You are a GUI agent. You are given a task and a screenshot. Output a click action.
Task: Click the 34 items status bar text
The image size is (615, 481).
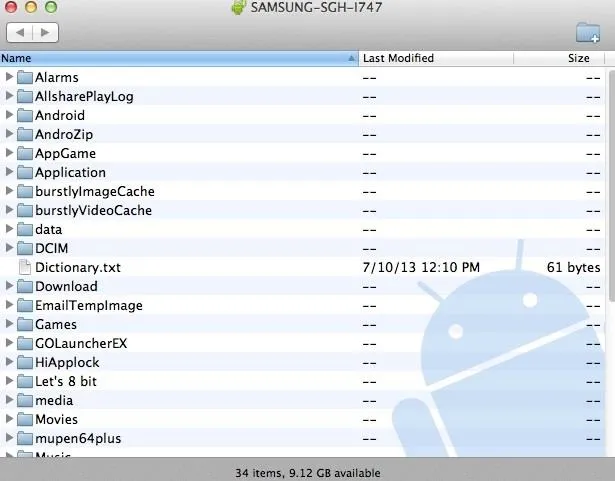tap(308, 473)
